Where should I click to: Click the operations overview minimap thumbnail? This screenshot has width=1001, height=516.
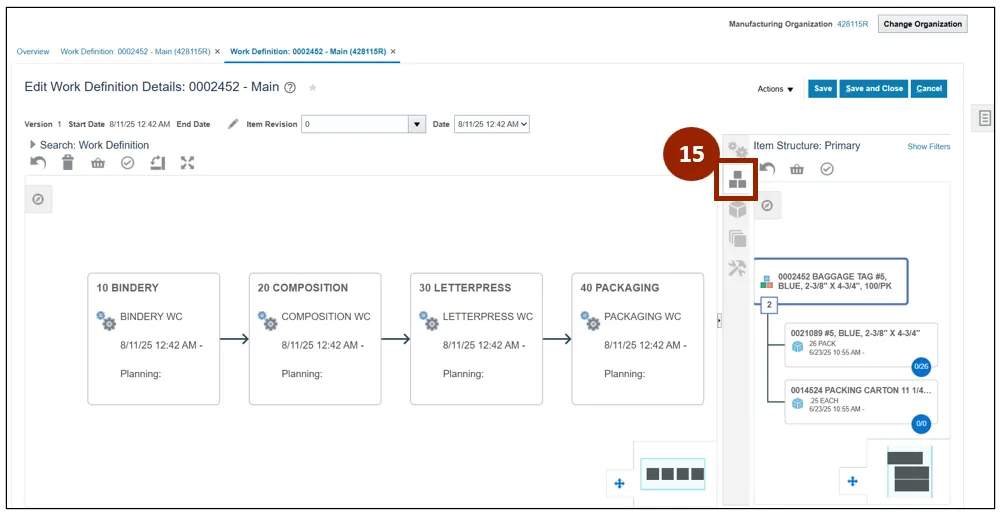[x=675, y=474]
